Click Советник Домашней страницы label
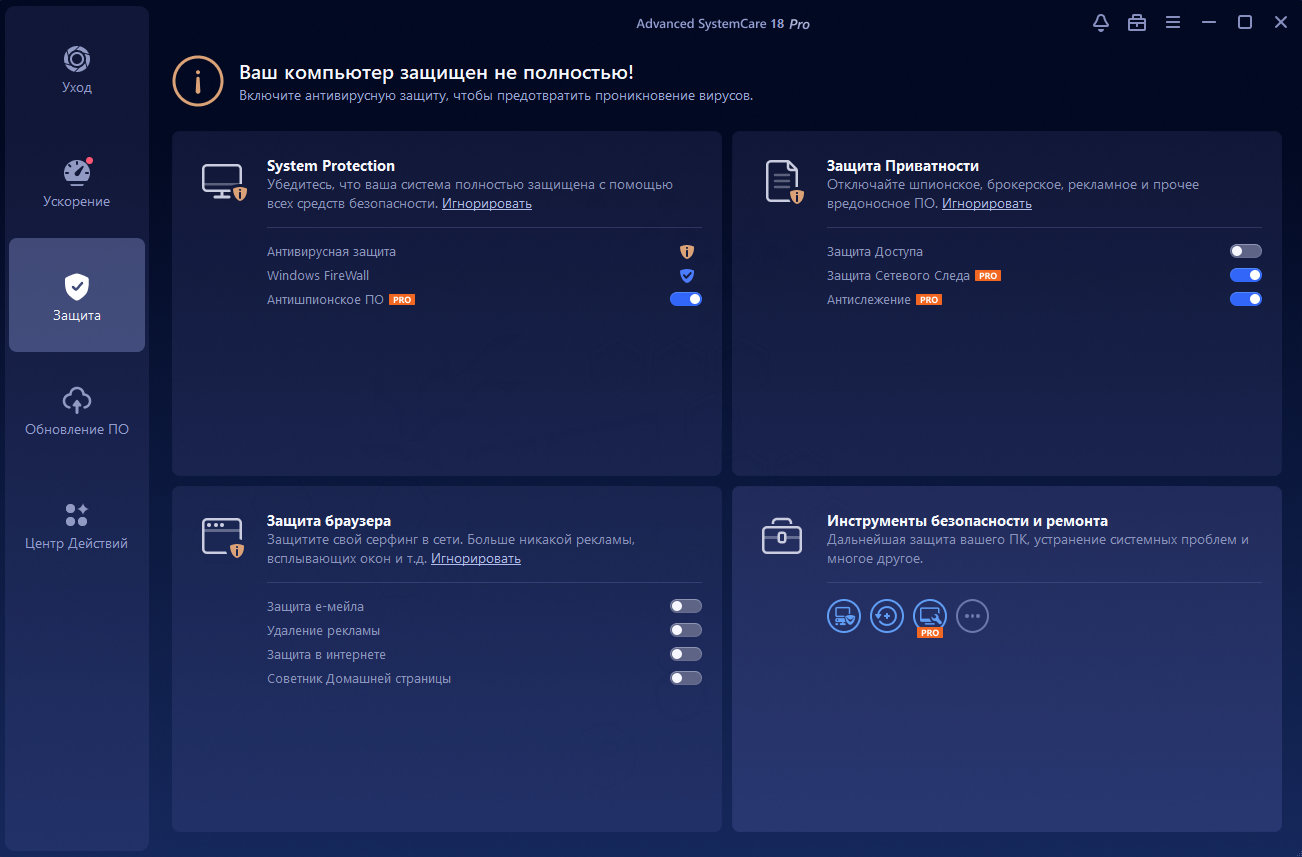 (359, 679)
